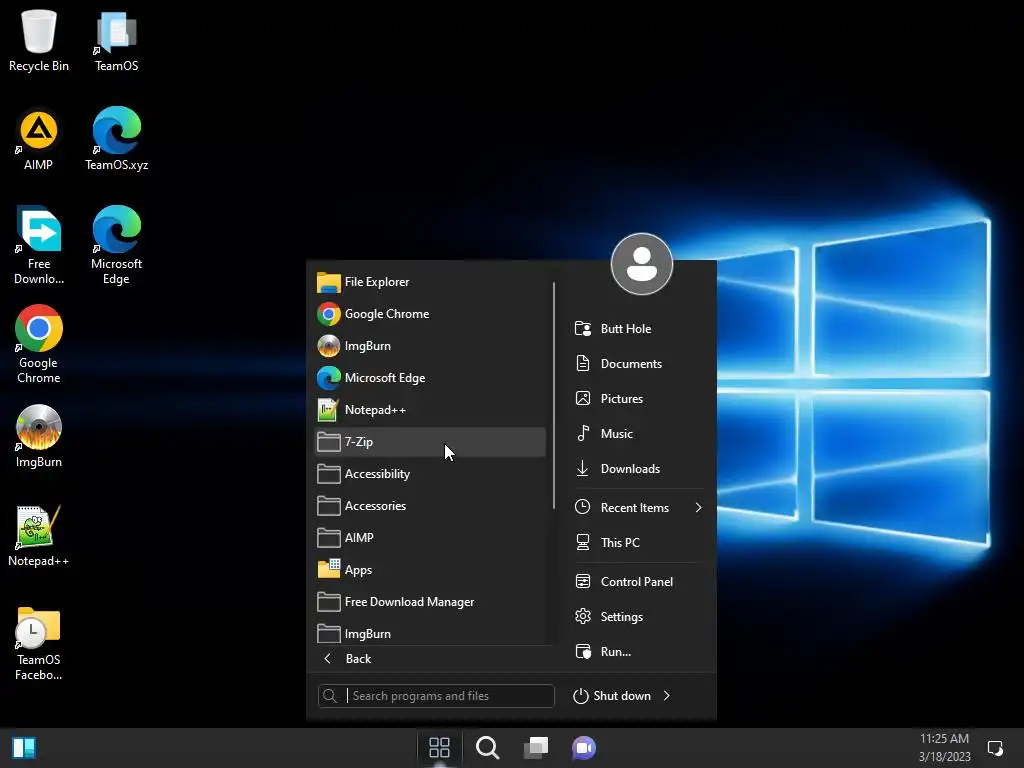Open Recycle Bin desktop icon
This screenshot has width=1024, height=768.
click(39, 40)
